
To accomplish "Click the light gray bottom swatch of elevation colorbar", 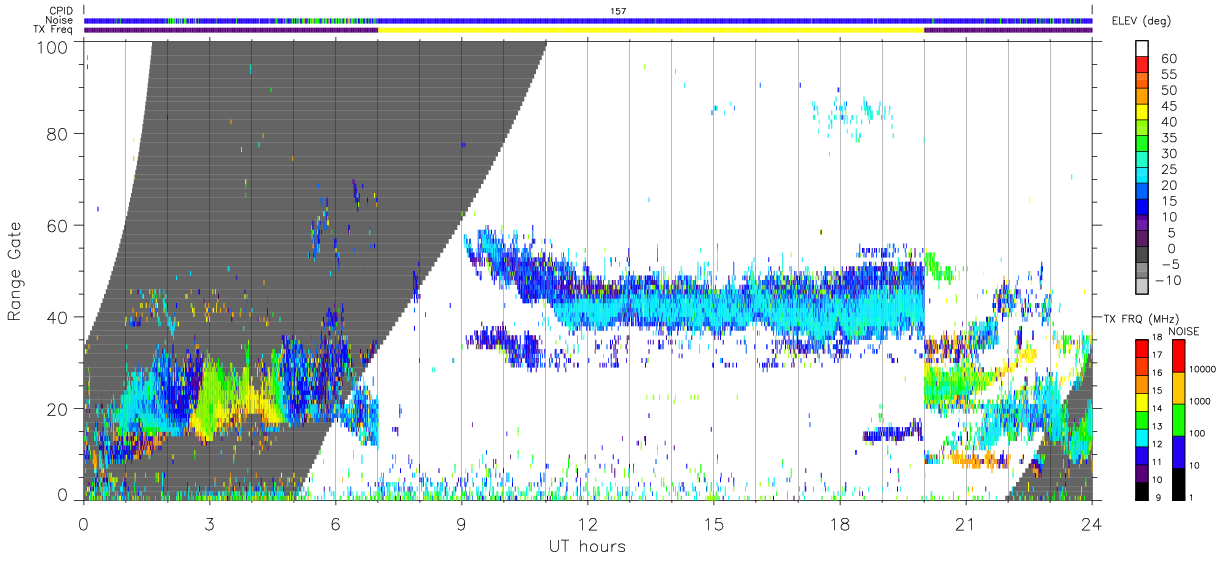I will click(1142, 286).
